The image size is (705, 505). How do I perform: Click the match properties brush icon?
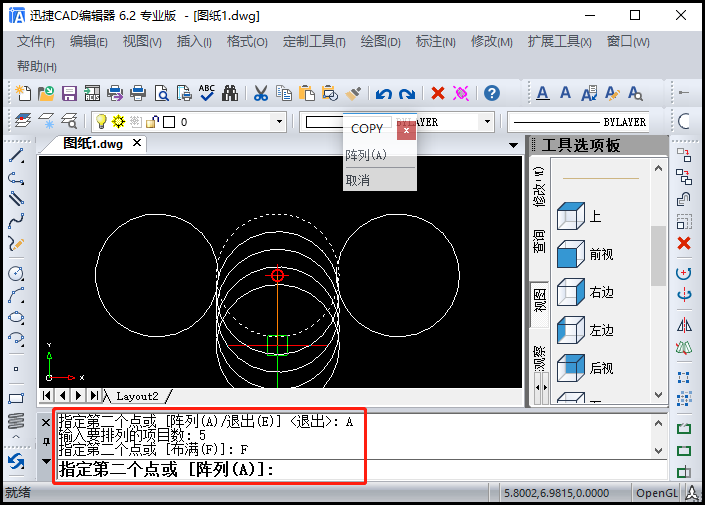pos(353,93)
